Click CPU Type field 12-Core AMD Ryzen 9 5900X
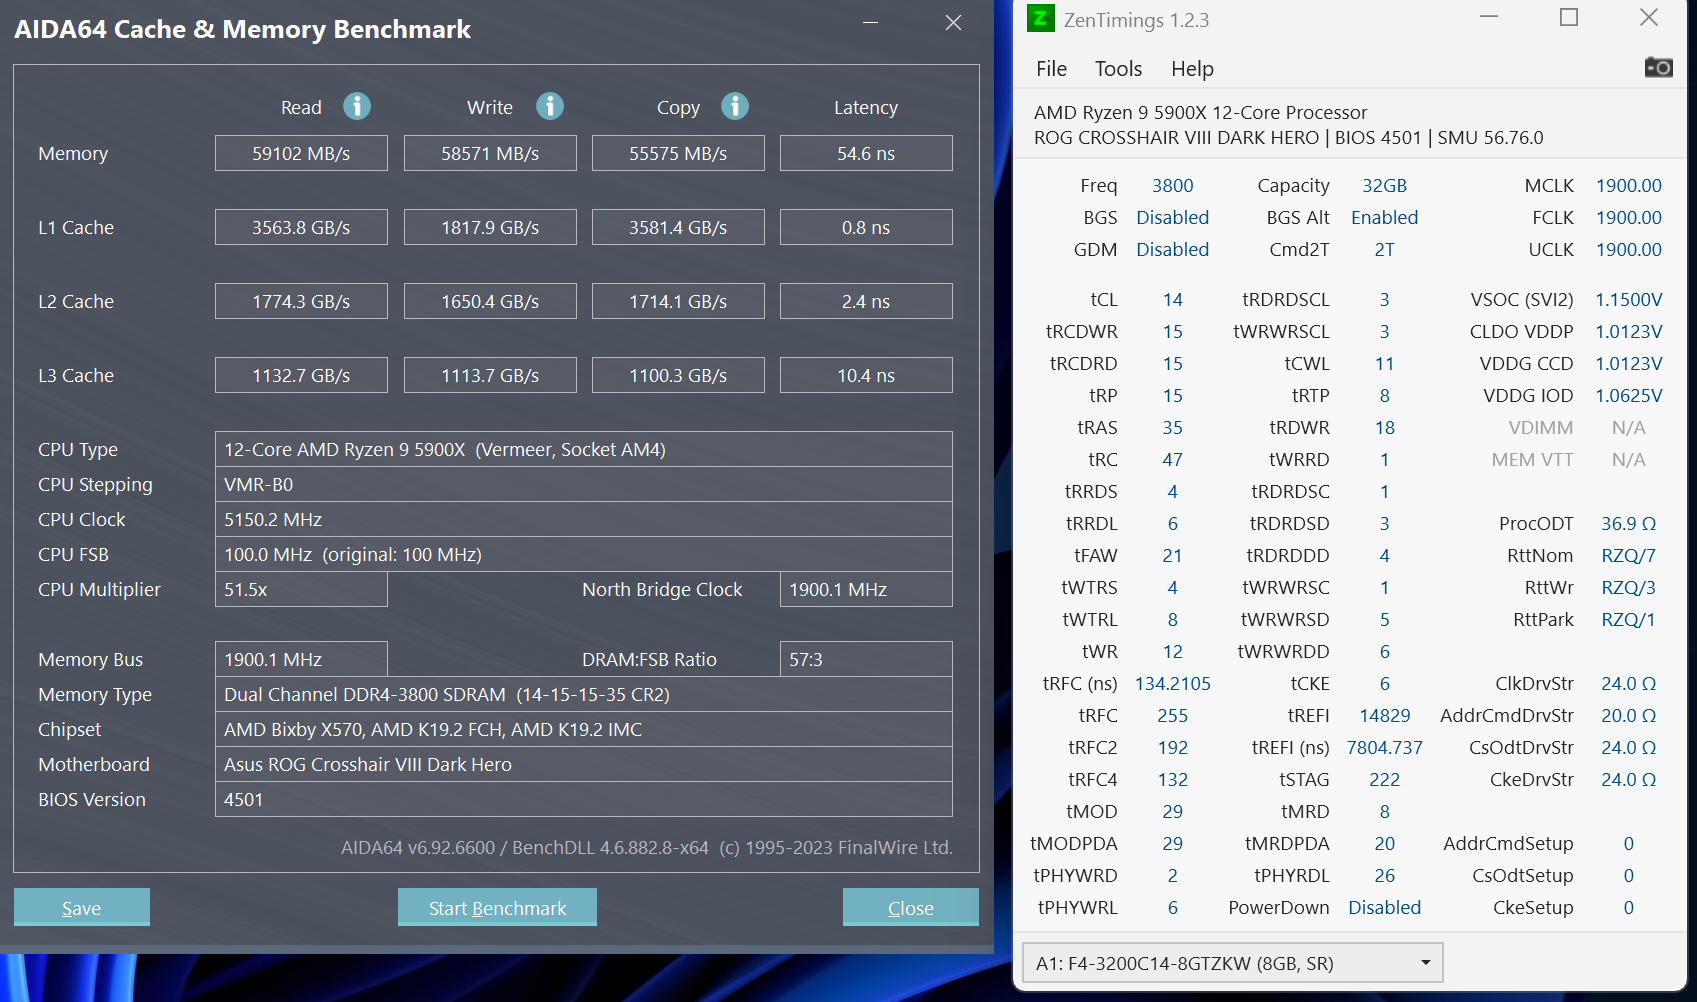 point(584,449)
